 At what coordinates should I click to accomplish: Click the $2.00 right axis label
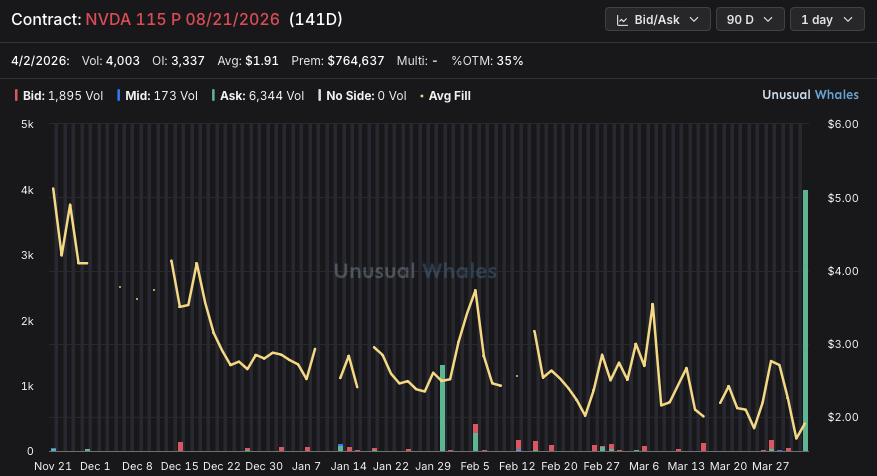pyautogui.click(x=843, y=417)
